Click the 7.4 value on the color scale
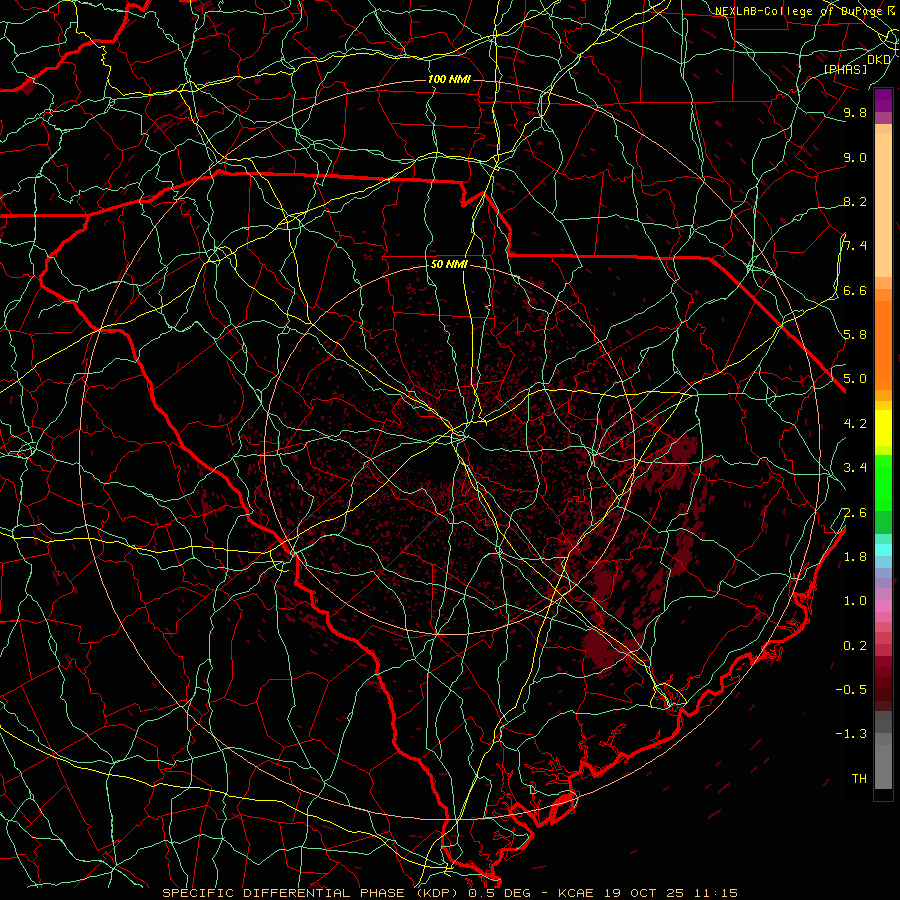 pos(855,246)
